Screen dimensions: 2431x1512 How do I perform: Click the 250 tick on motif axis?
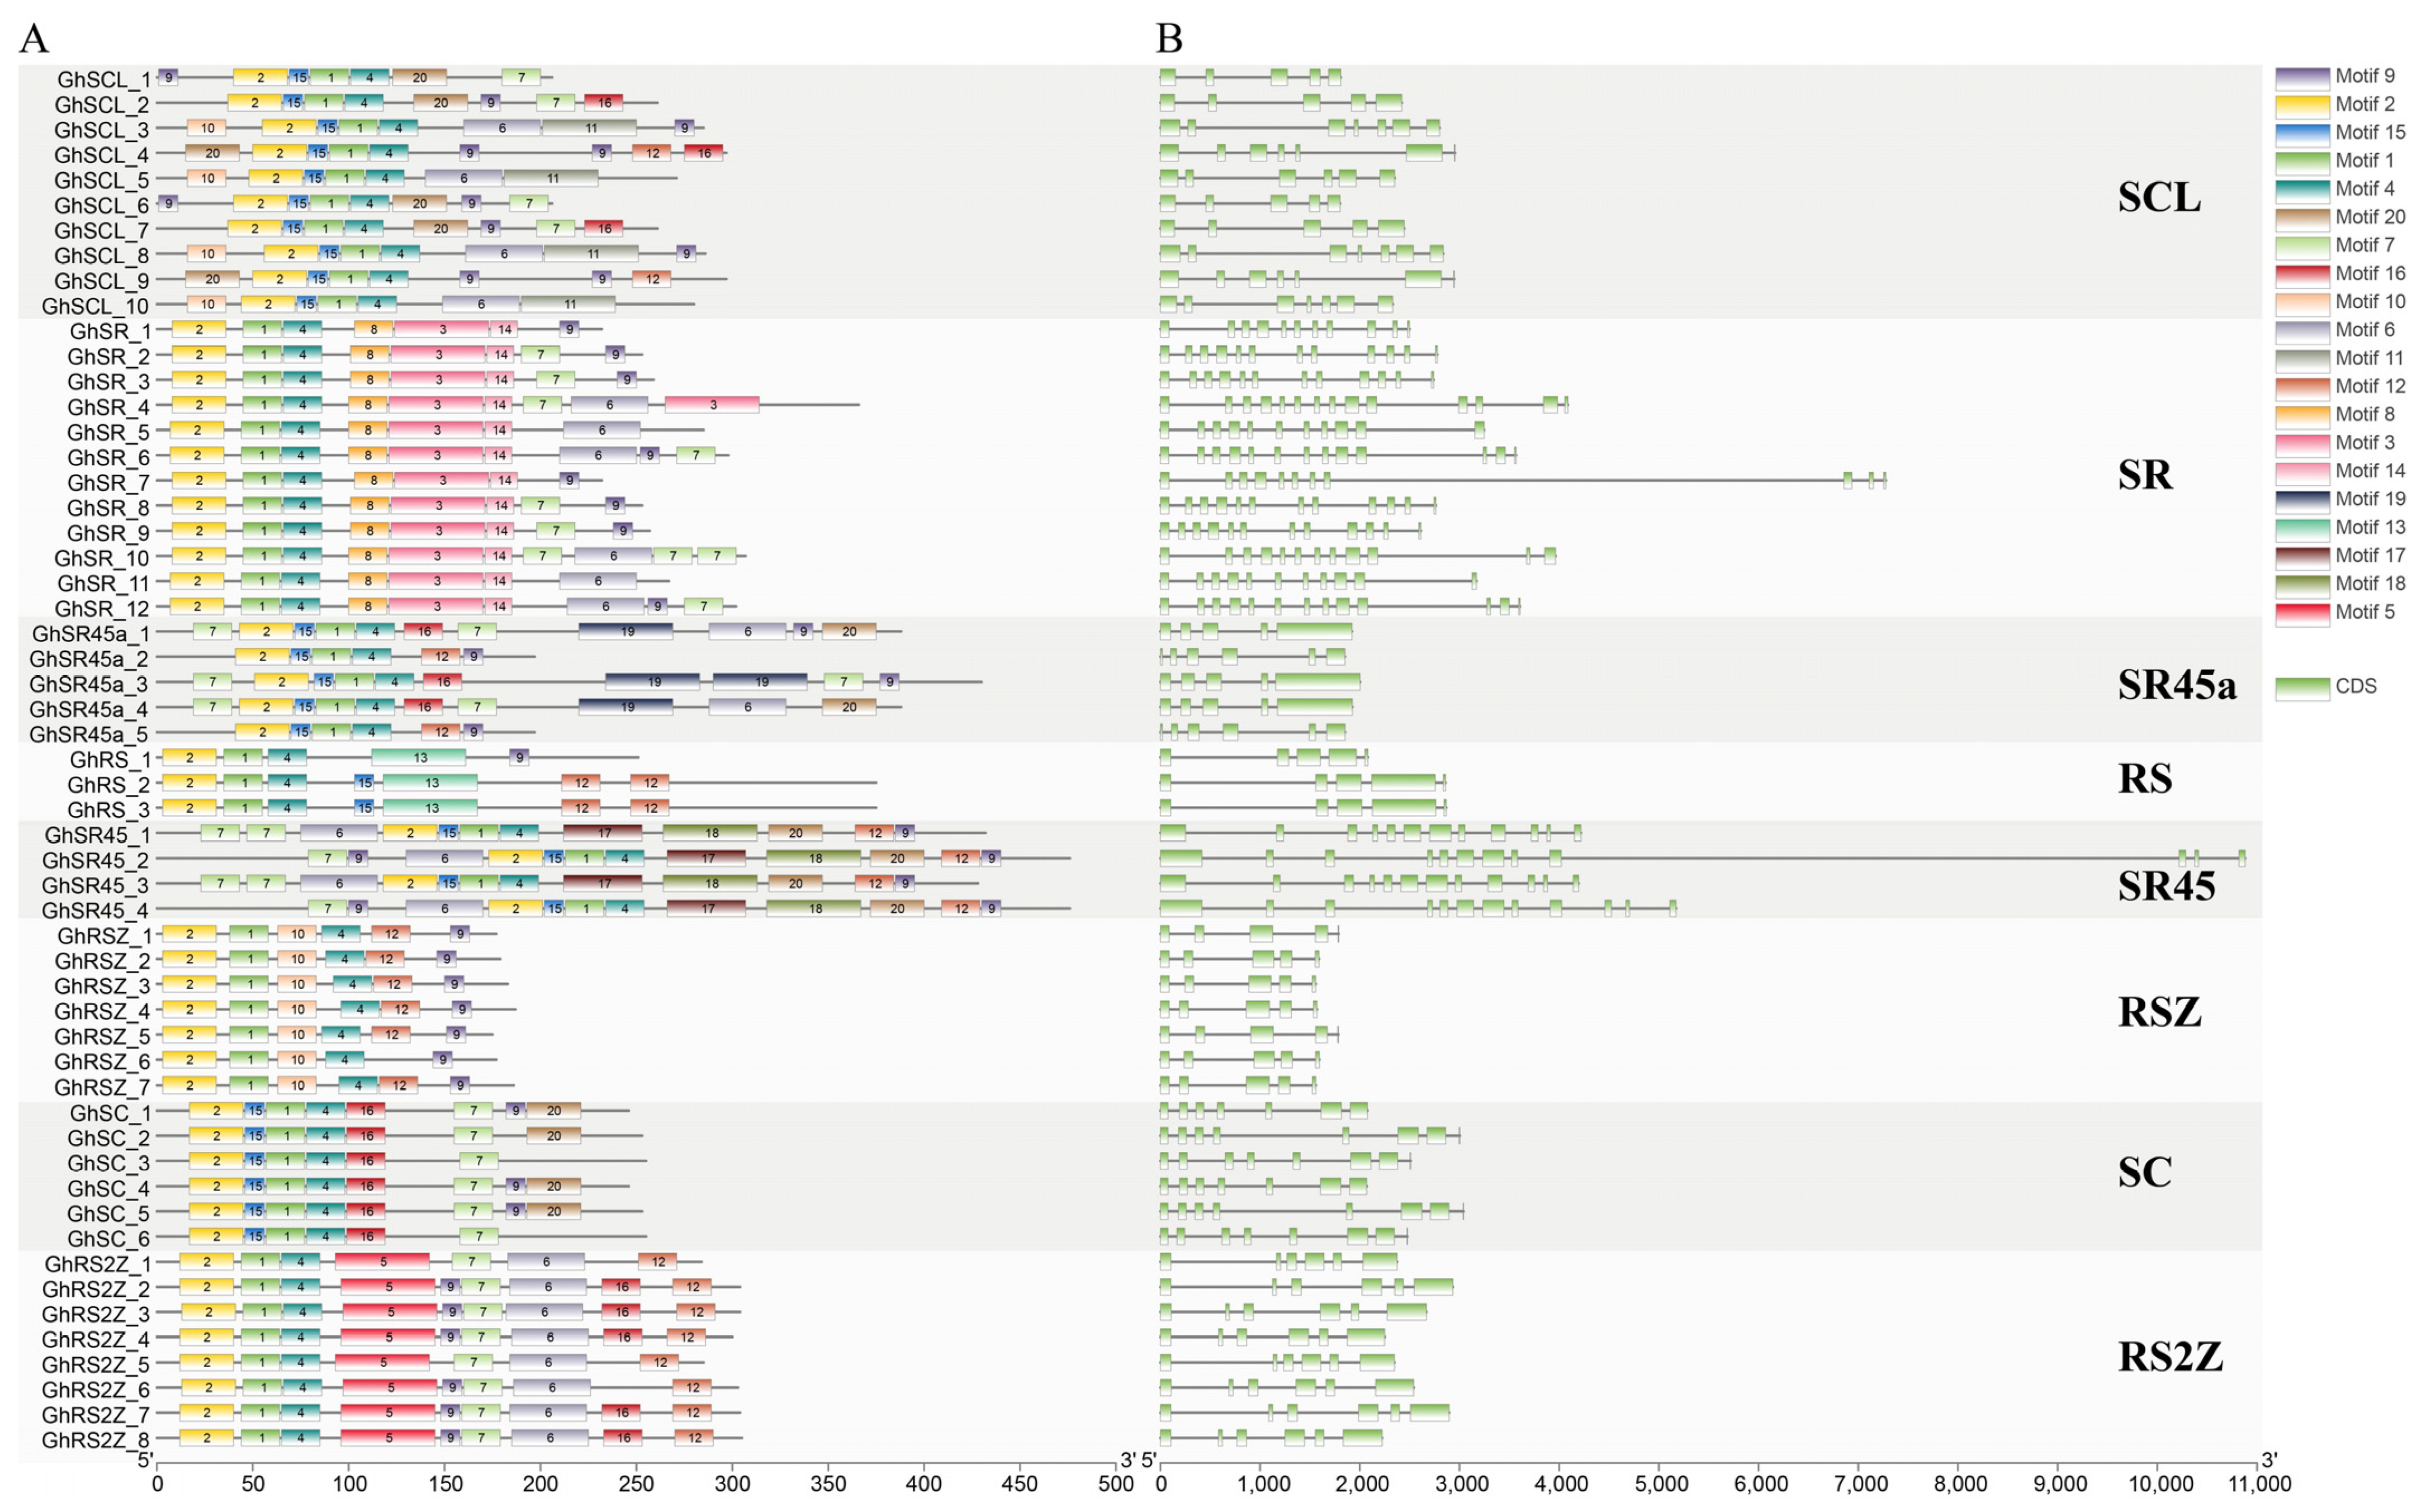(636, 1483)
